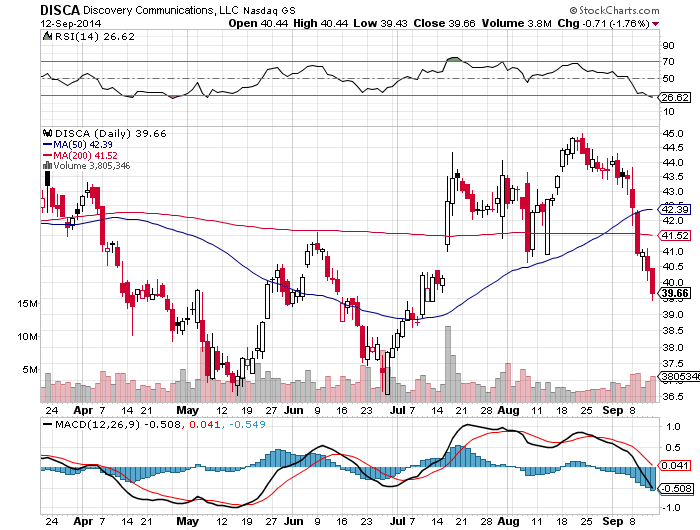Viewport: 700px width, 530px height.
Task: Click the 36.5 price axis label
Action: click(673, 396)
